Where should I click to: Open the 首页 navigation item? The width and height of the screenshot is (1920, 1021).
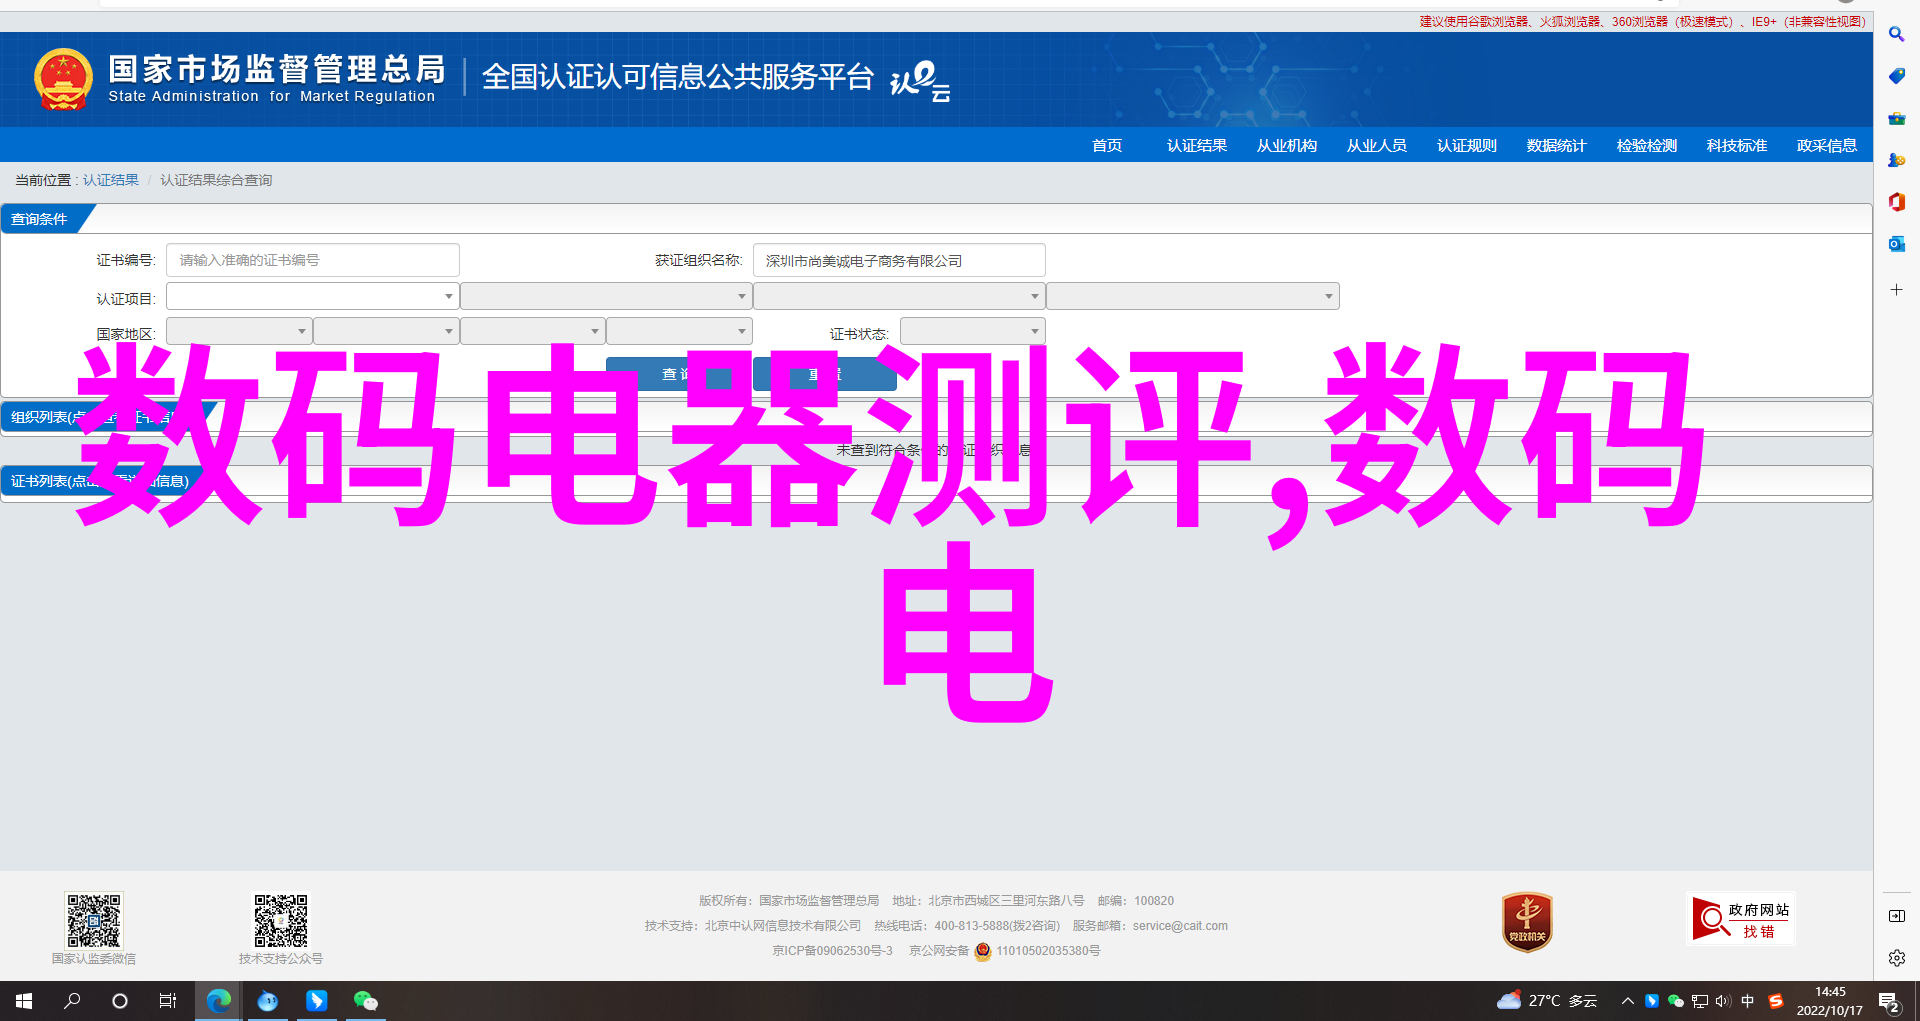(x=1107, y=146)
